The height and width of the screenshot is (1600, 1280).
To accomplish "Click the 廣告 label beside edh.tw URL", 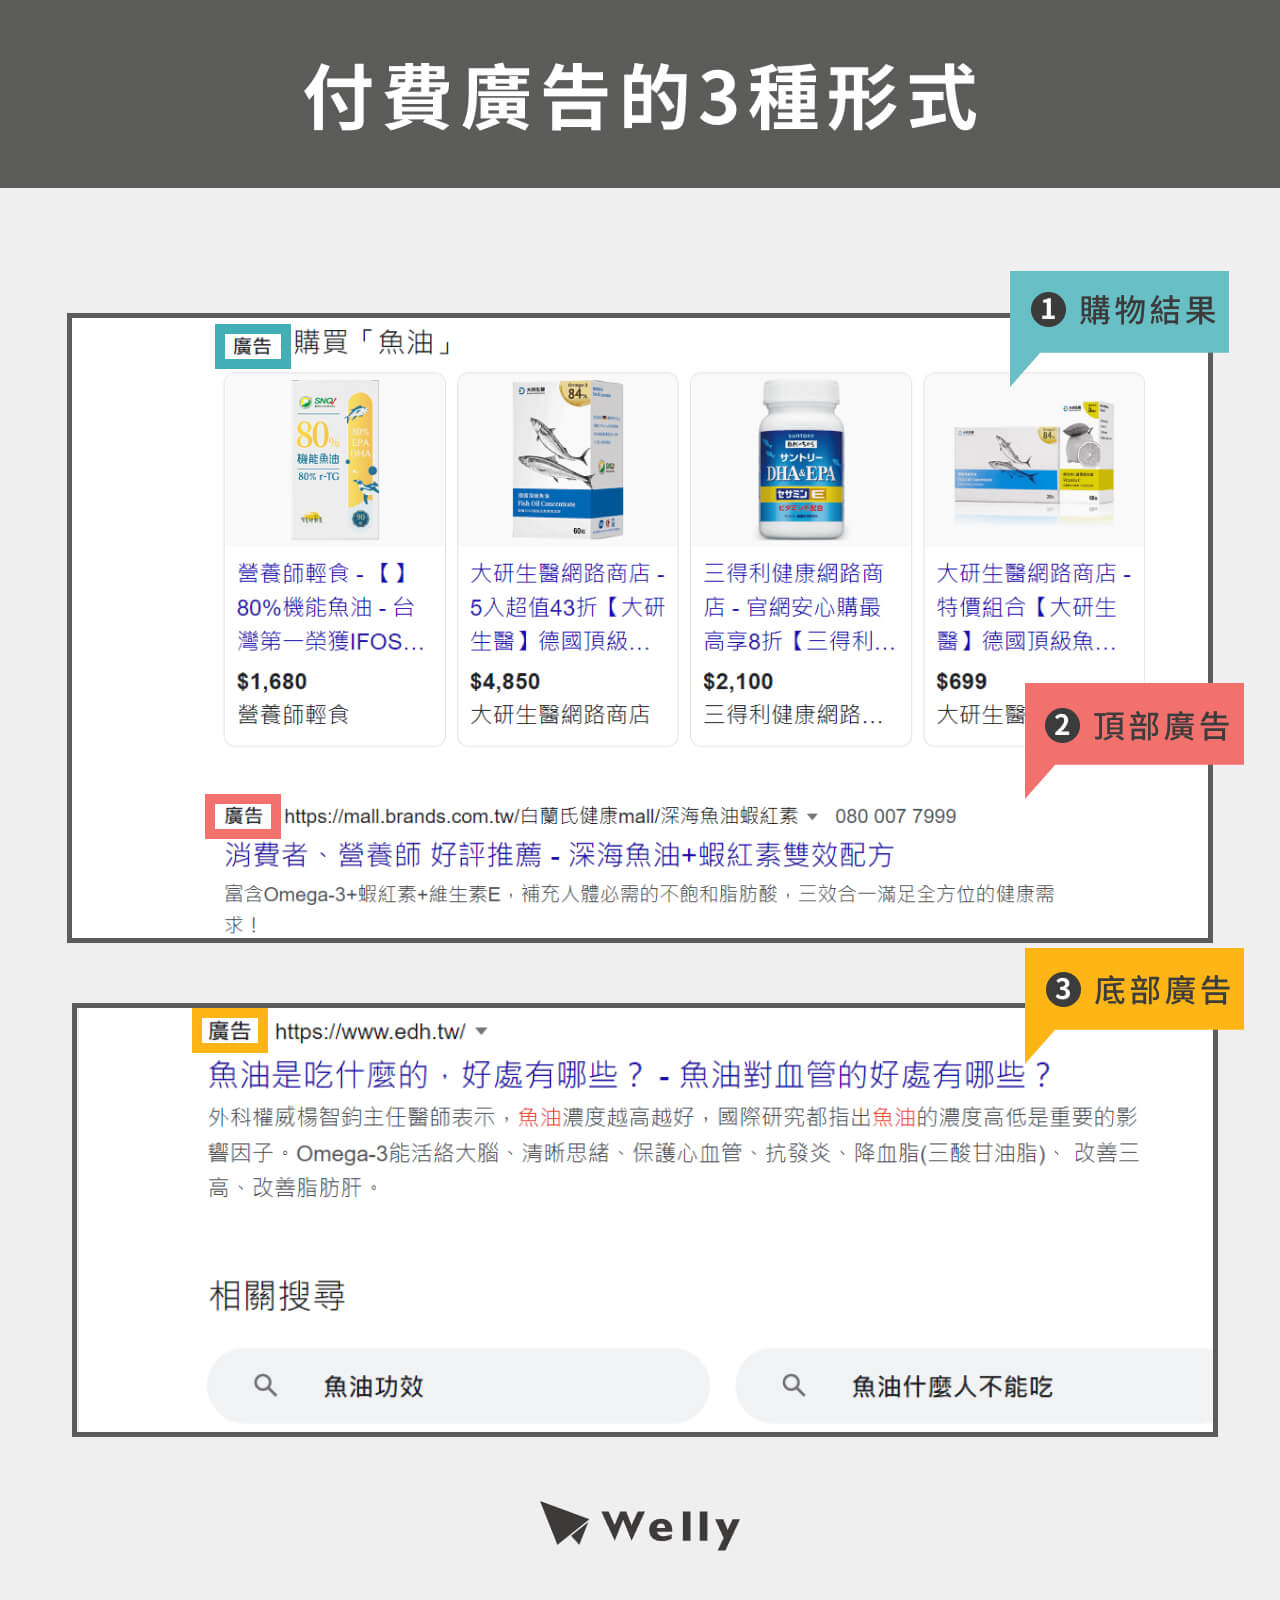I will (229, 1031).
